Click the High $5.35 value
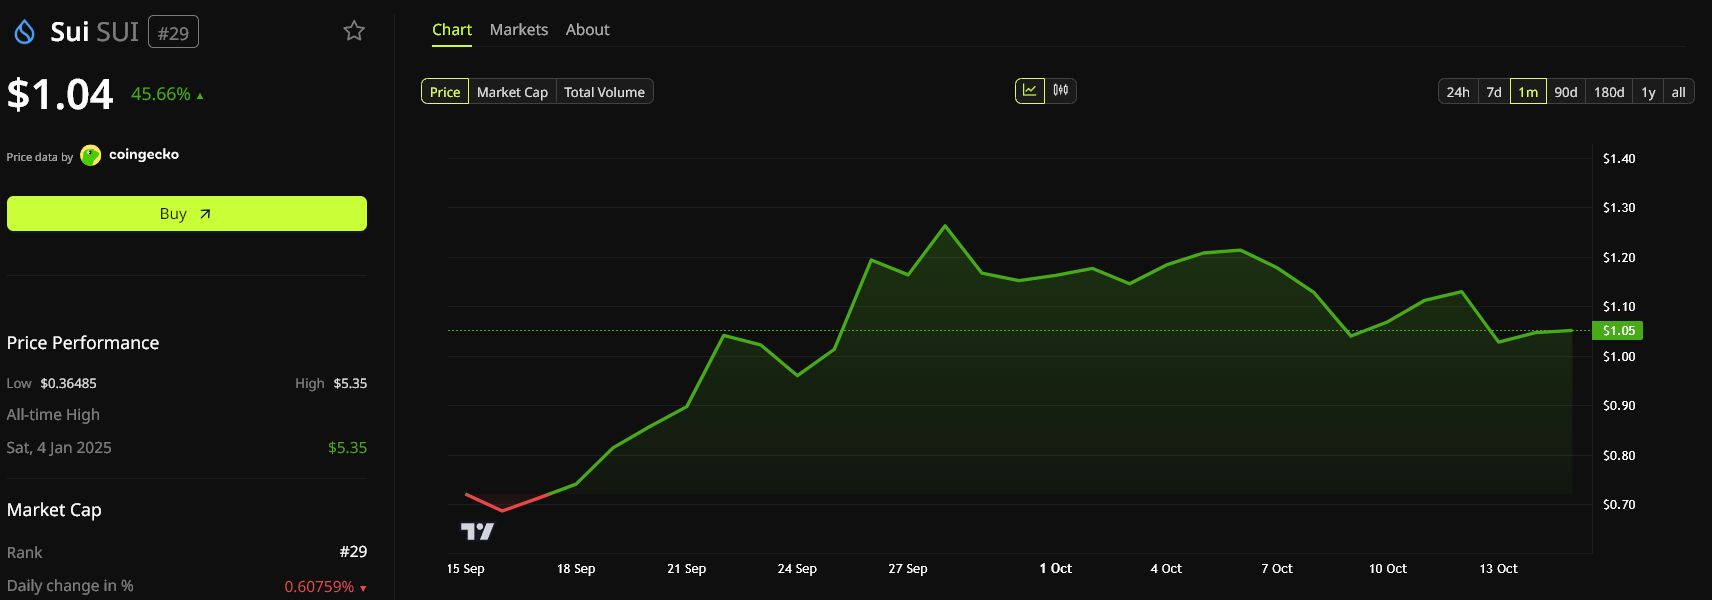Image resolution: width=1712 pixels, height=600 pixels. tap(350, 384)
